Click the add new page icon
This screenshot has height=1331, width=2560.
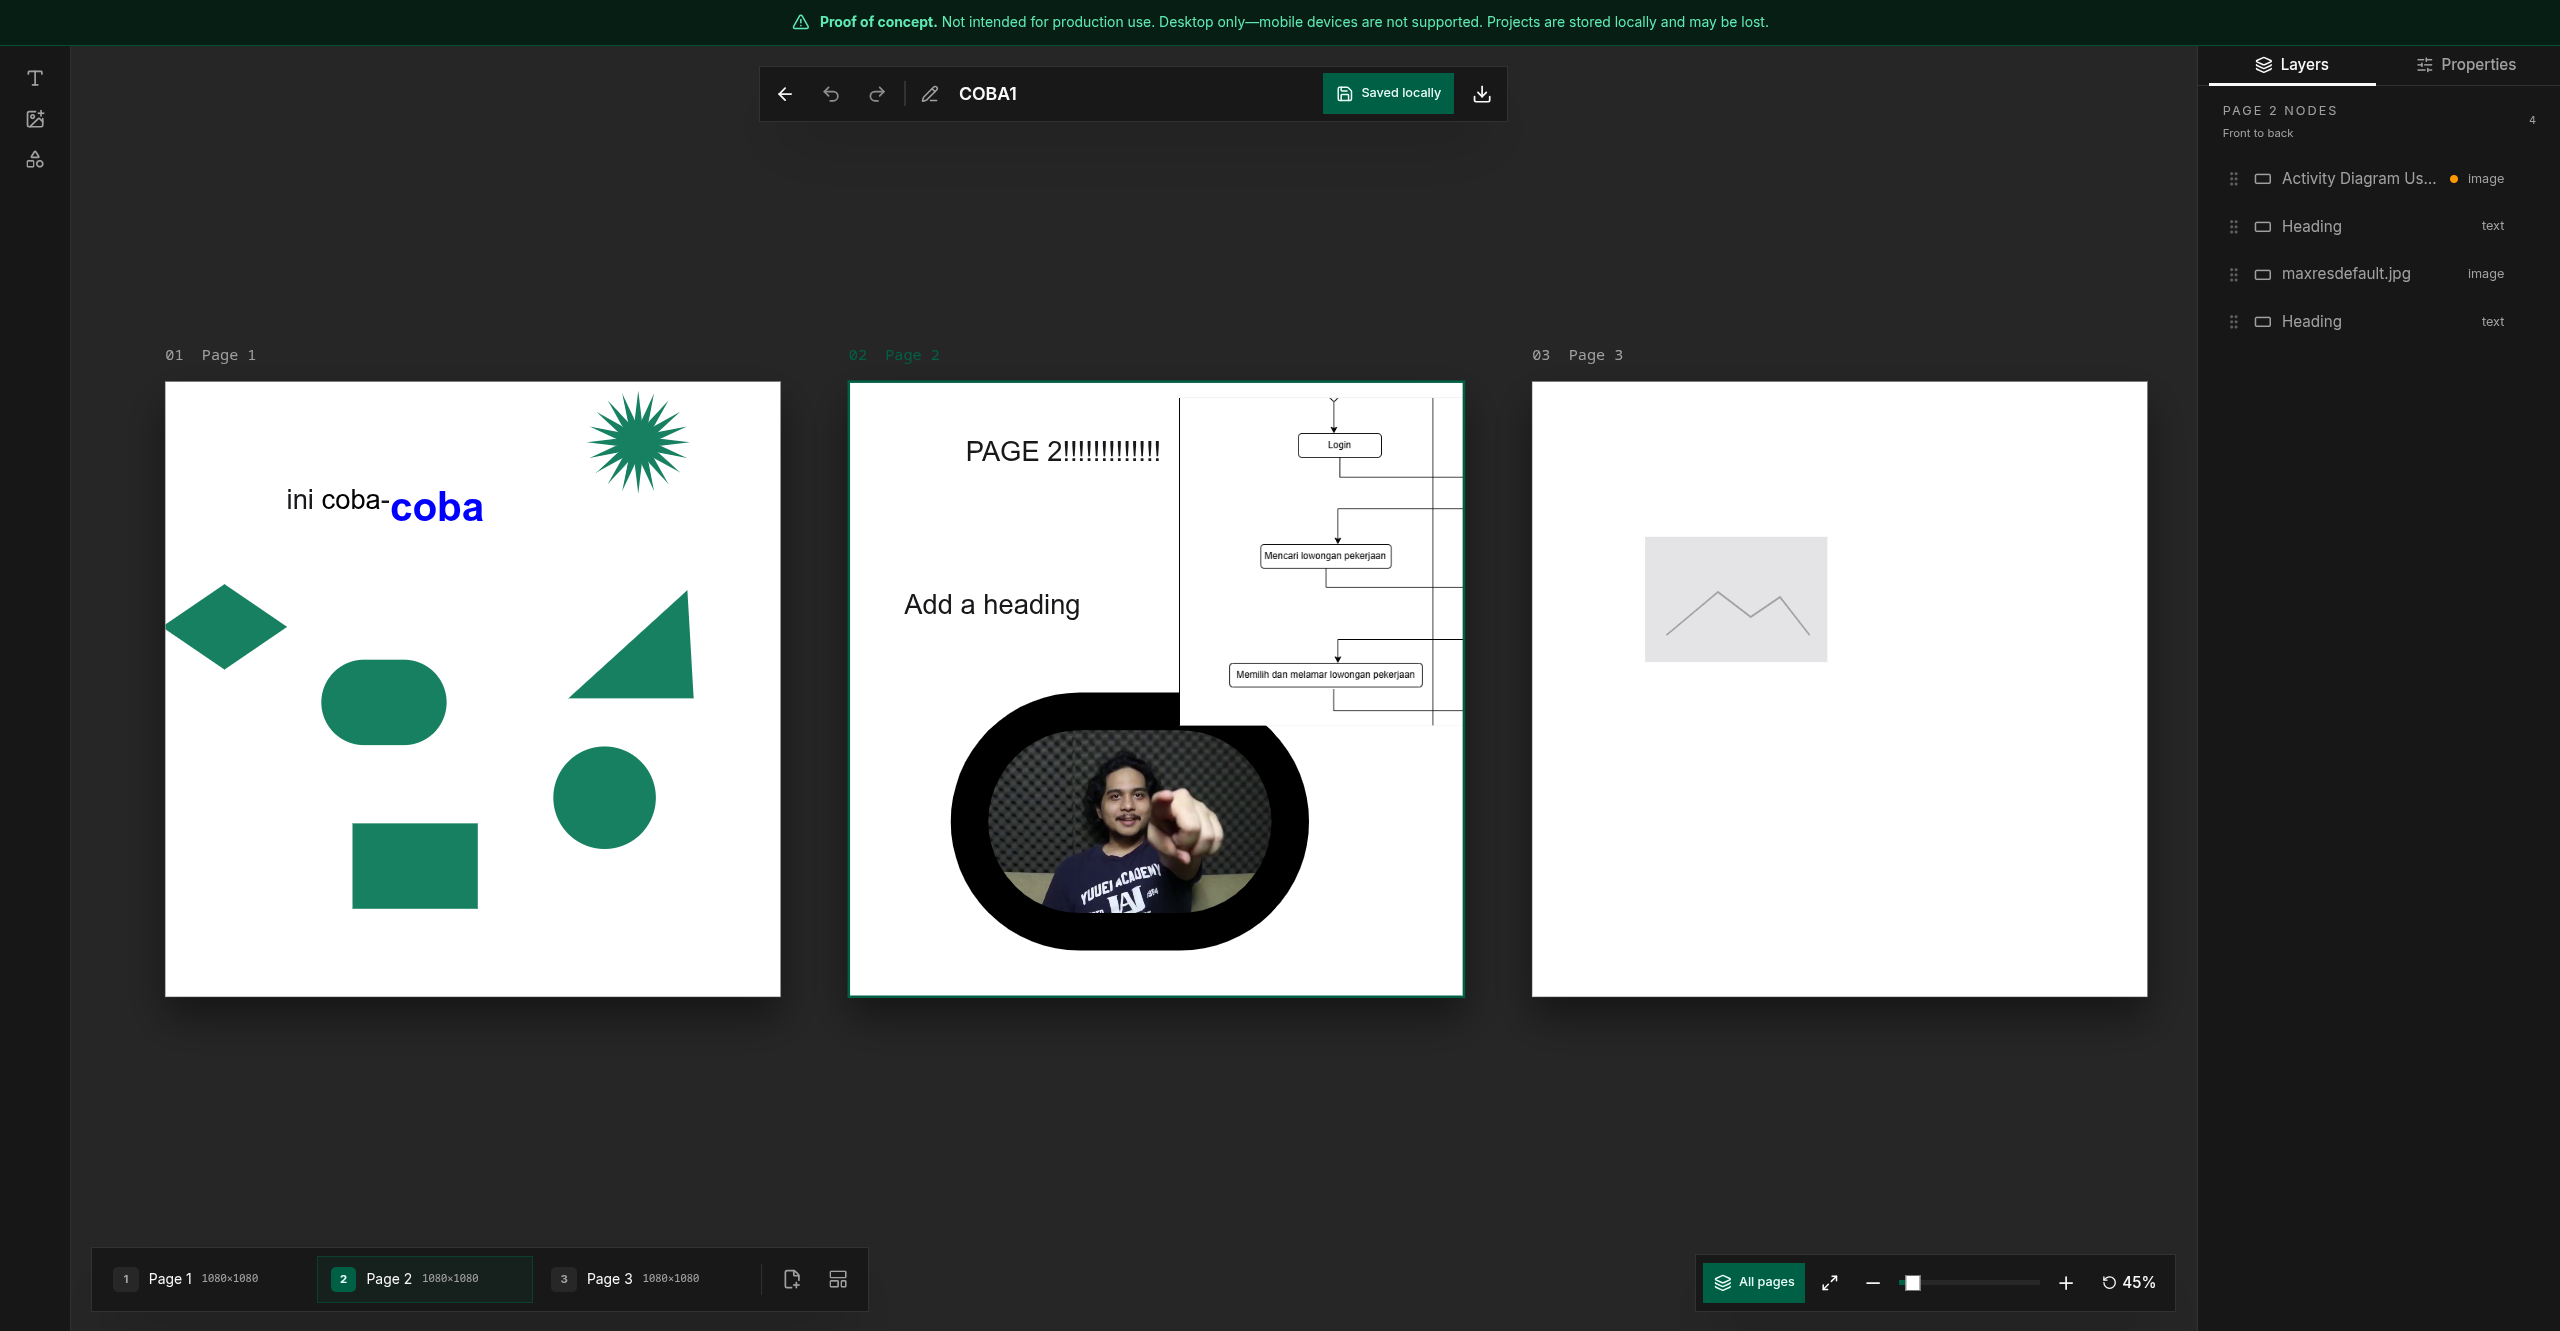click(792, 1279)
